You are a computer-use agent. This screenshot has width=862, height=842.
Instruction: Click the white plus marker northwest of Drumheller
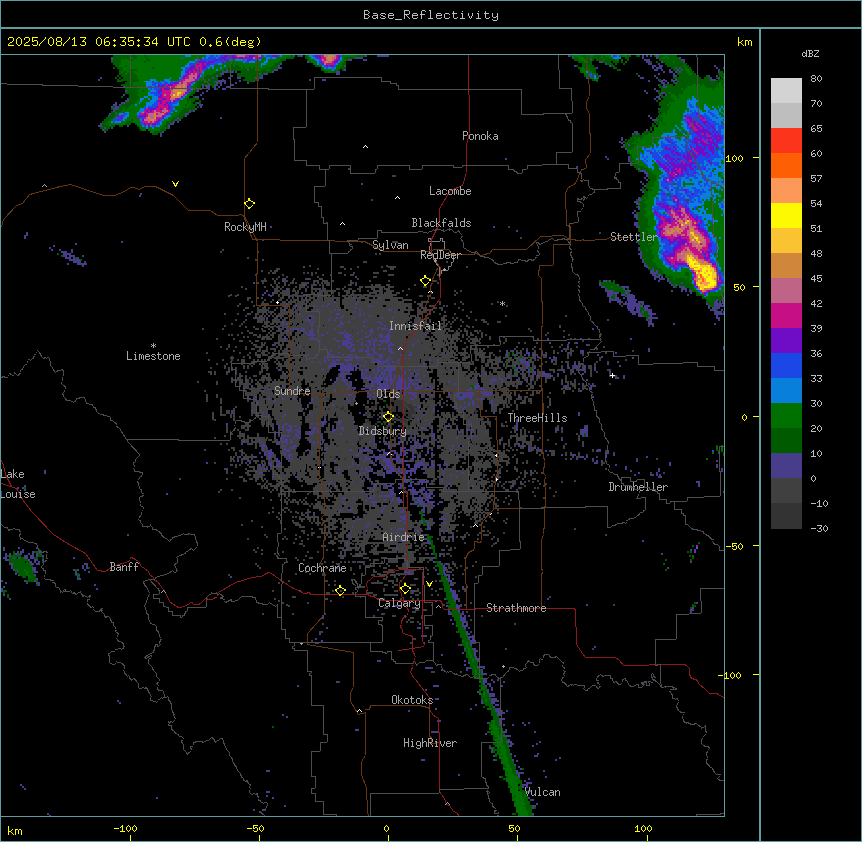612,375
